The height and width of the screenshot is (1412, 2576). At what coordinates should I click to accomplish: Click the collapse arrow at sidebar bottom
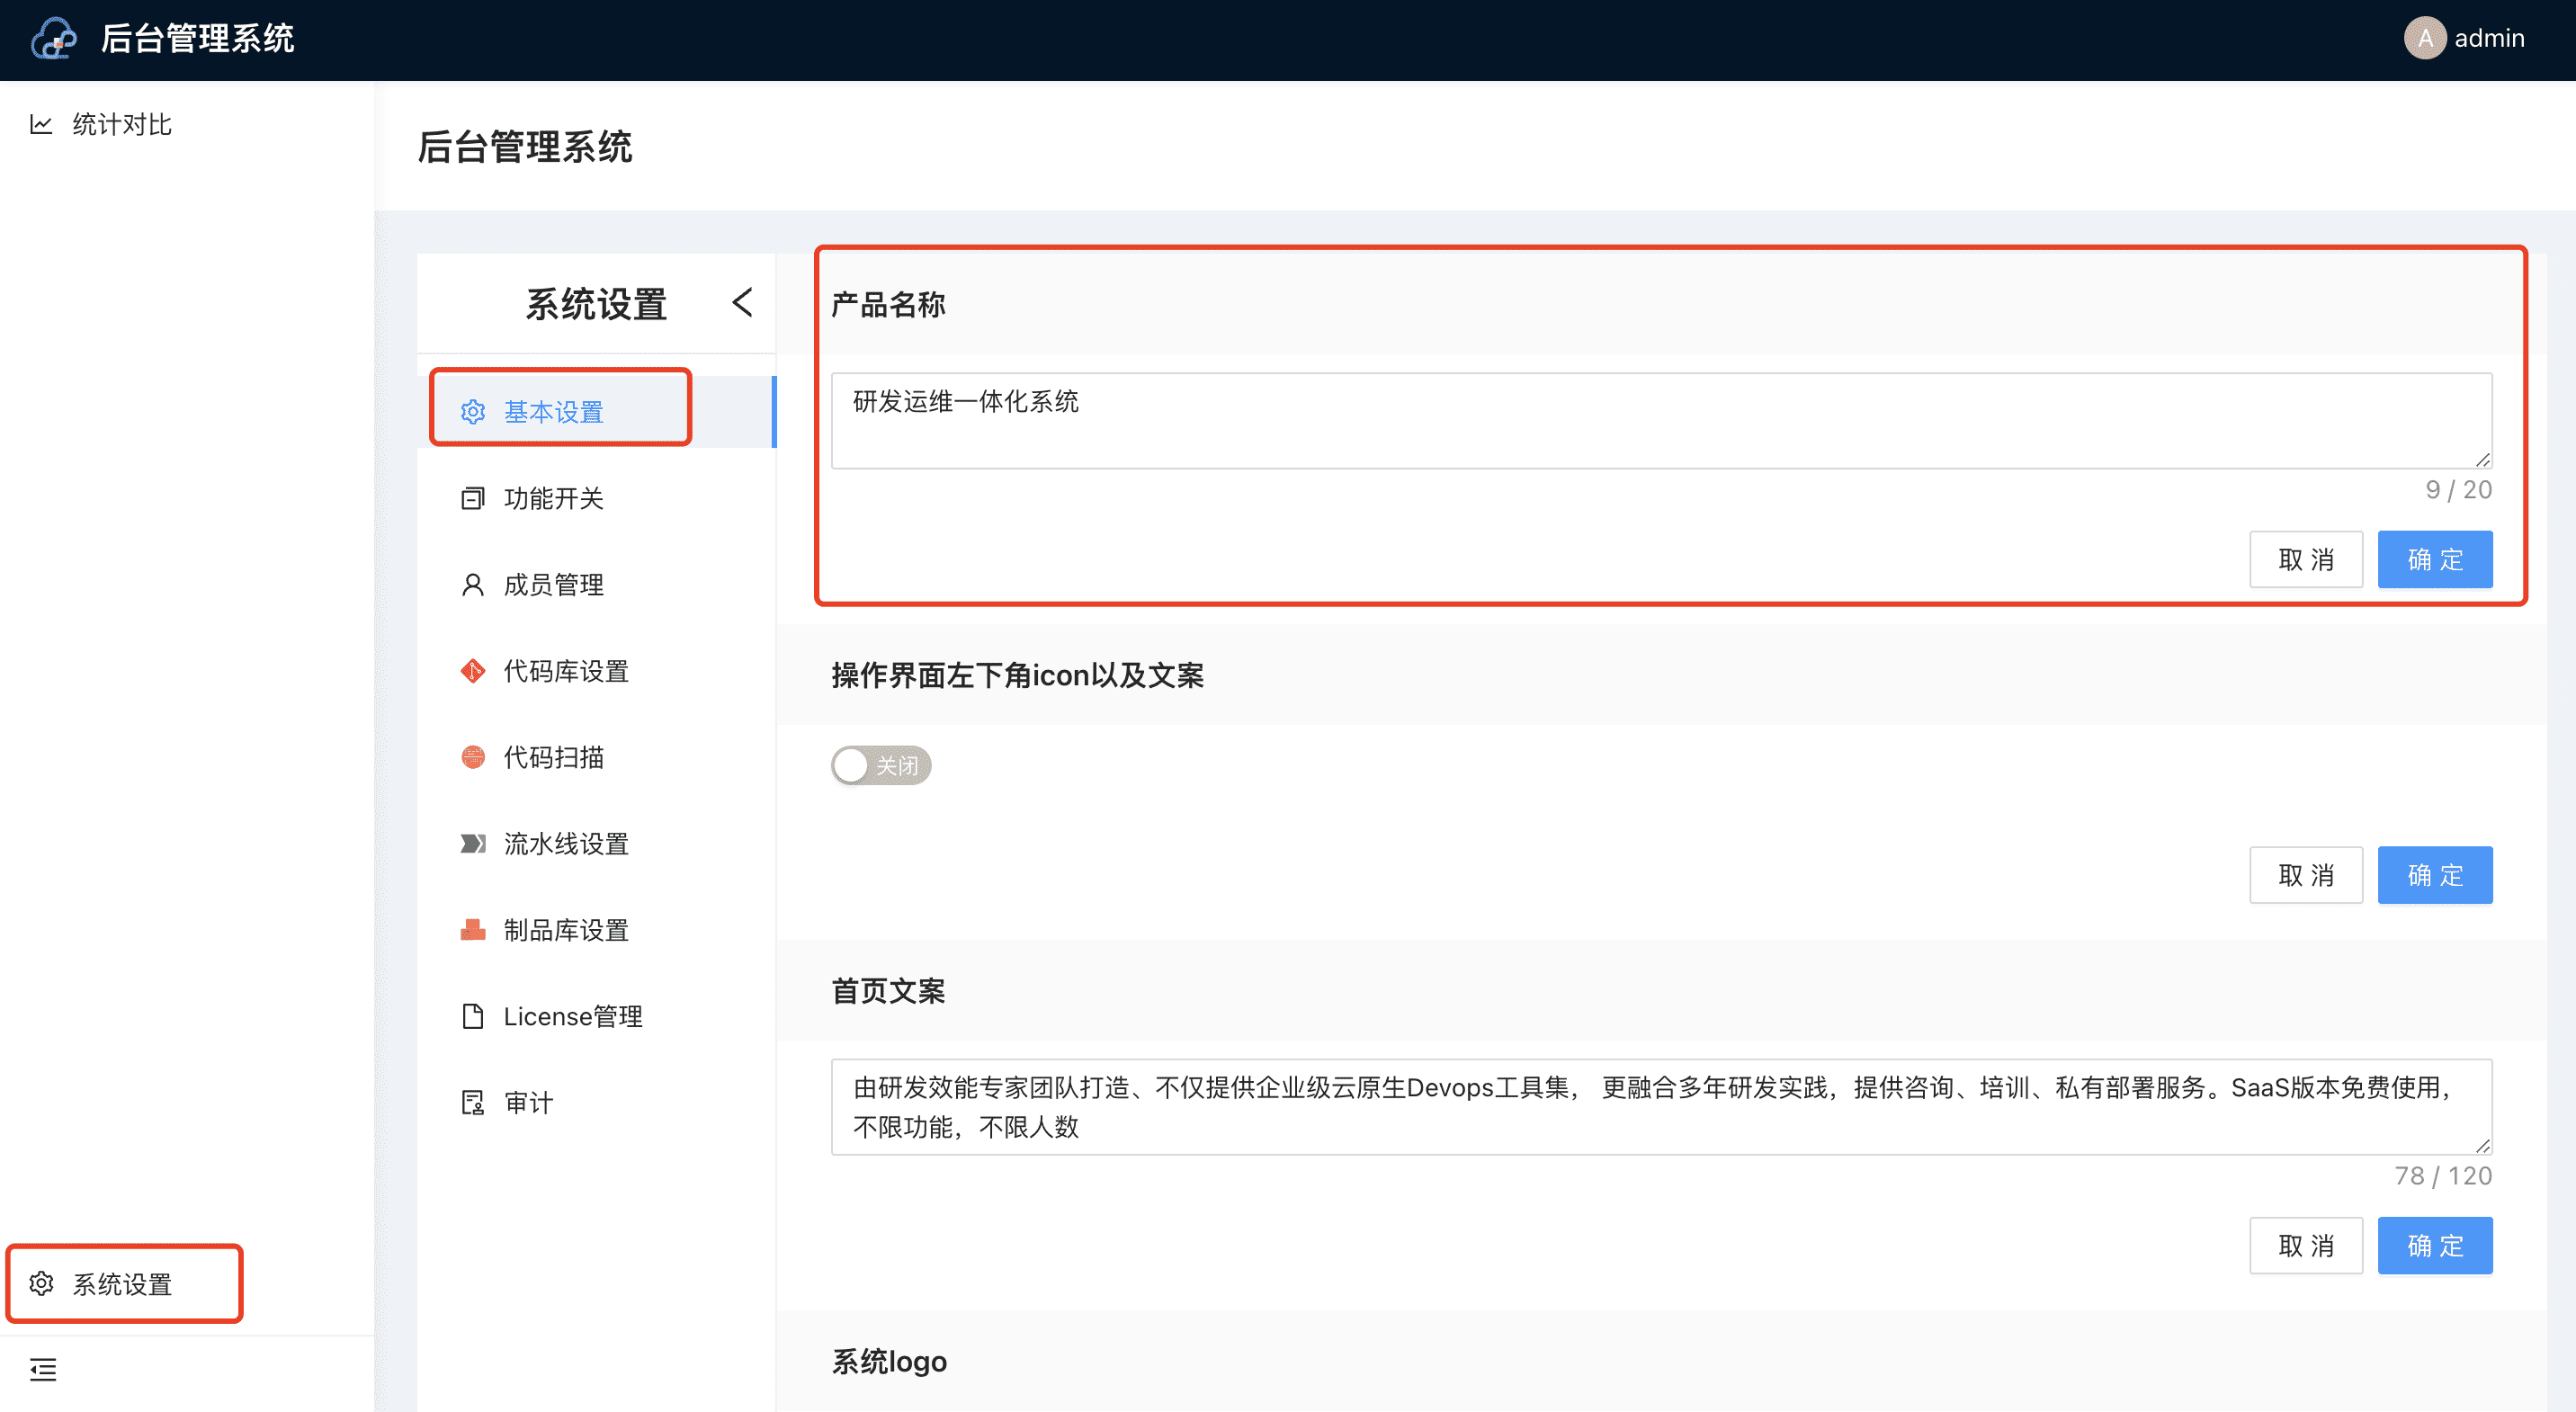click(x=43, y=1369)
